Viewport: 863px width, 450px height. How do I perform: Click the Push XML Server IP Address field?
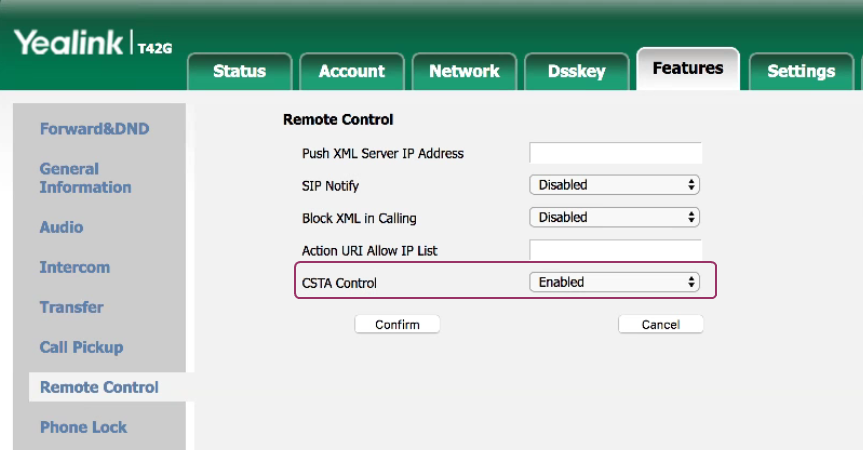coord(615,153)
